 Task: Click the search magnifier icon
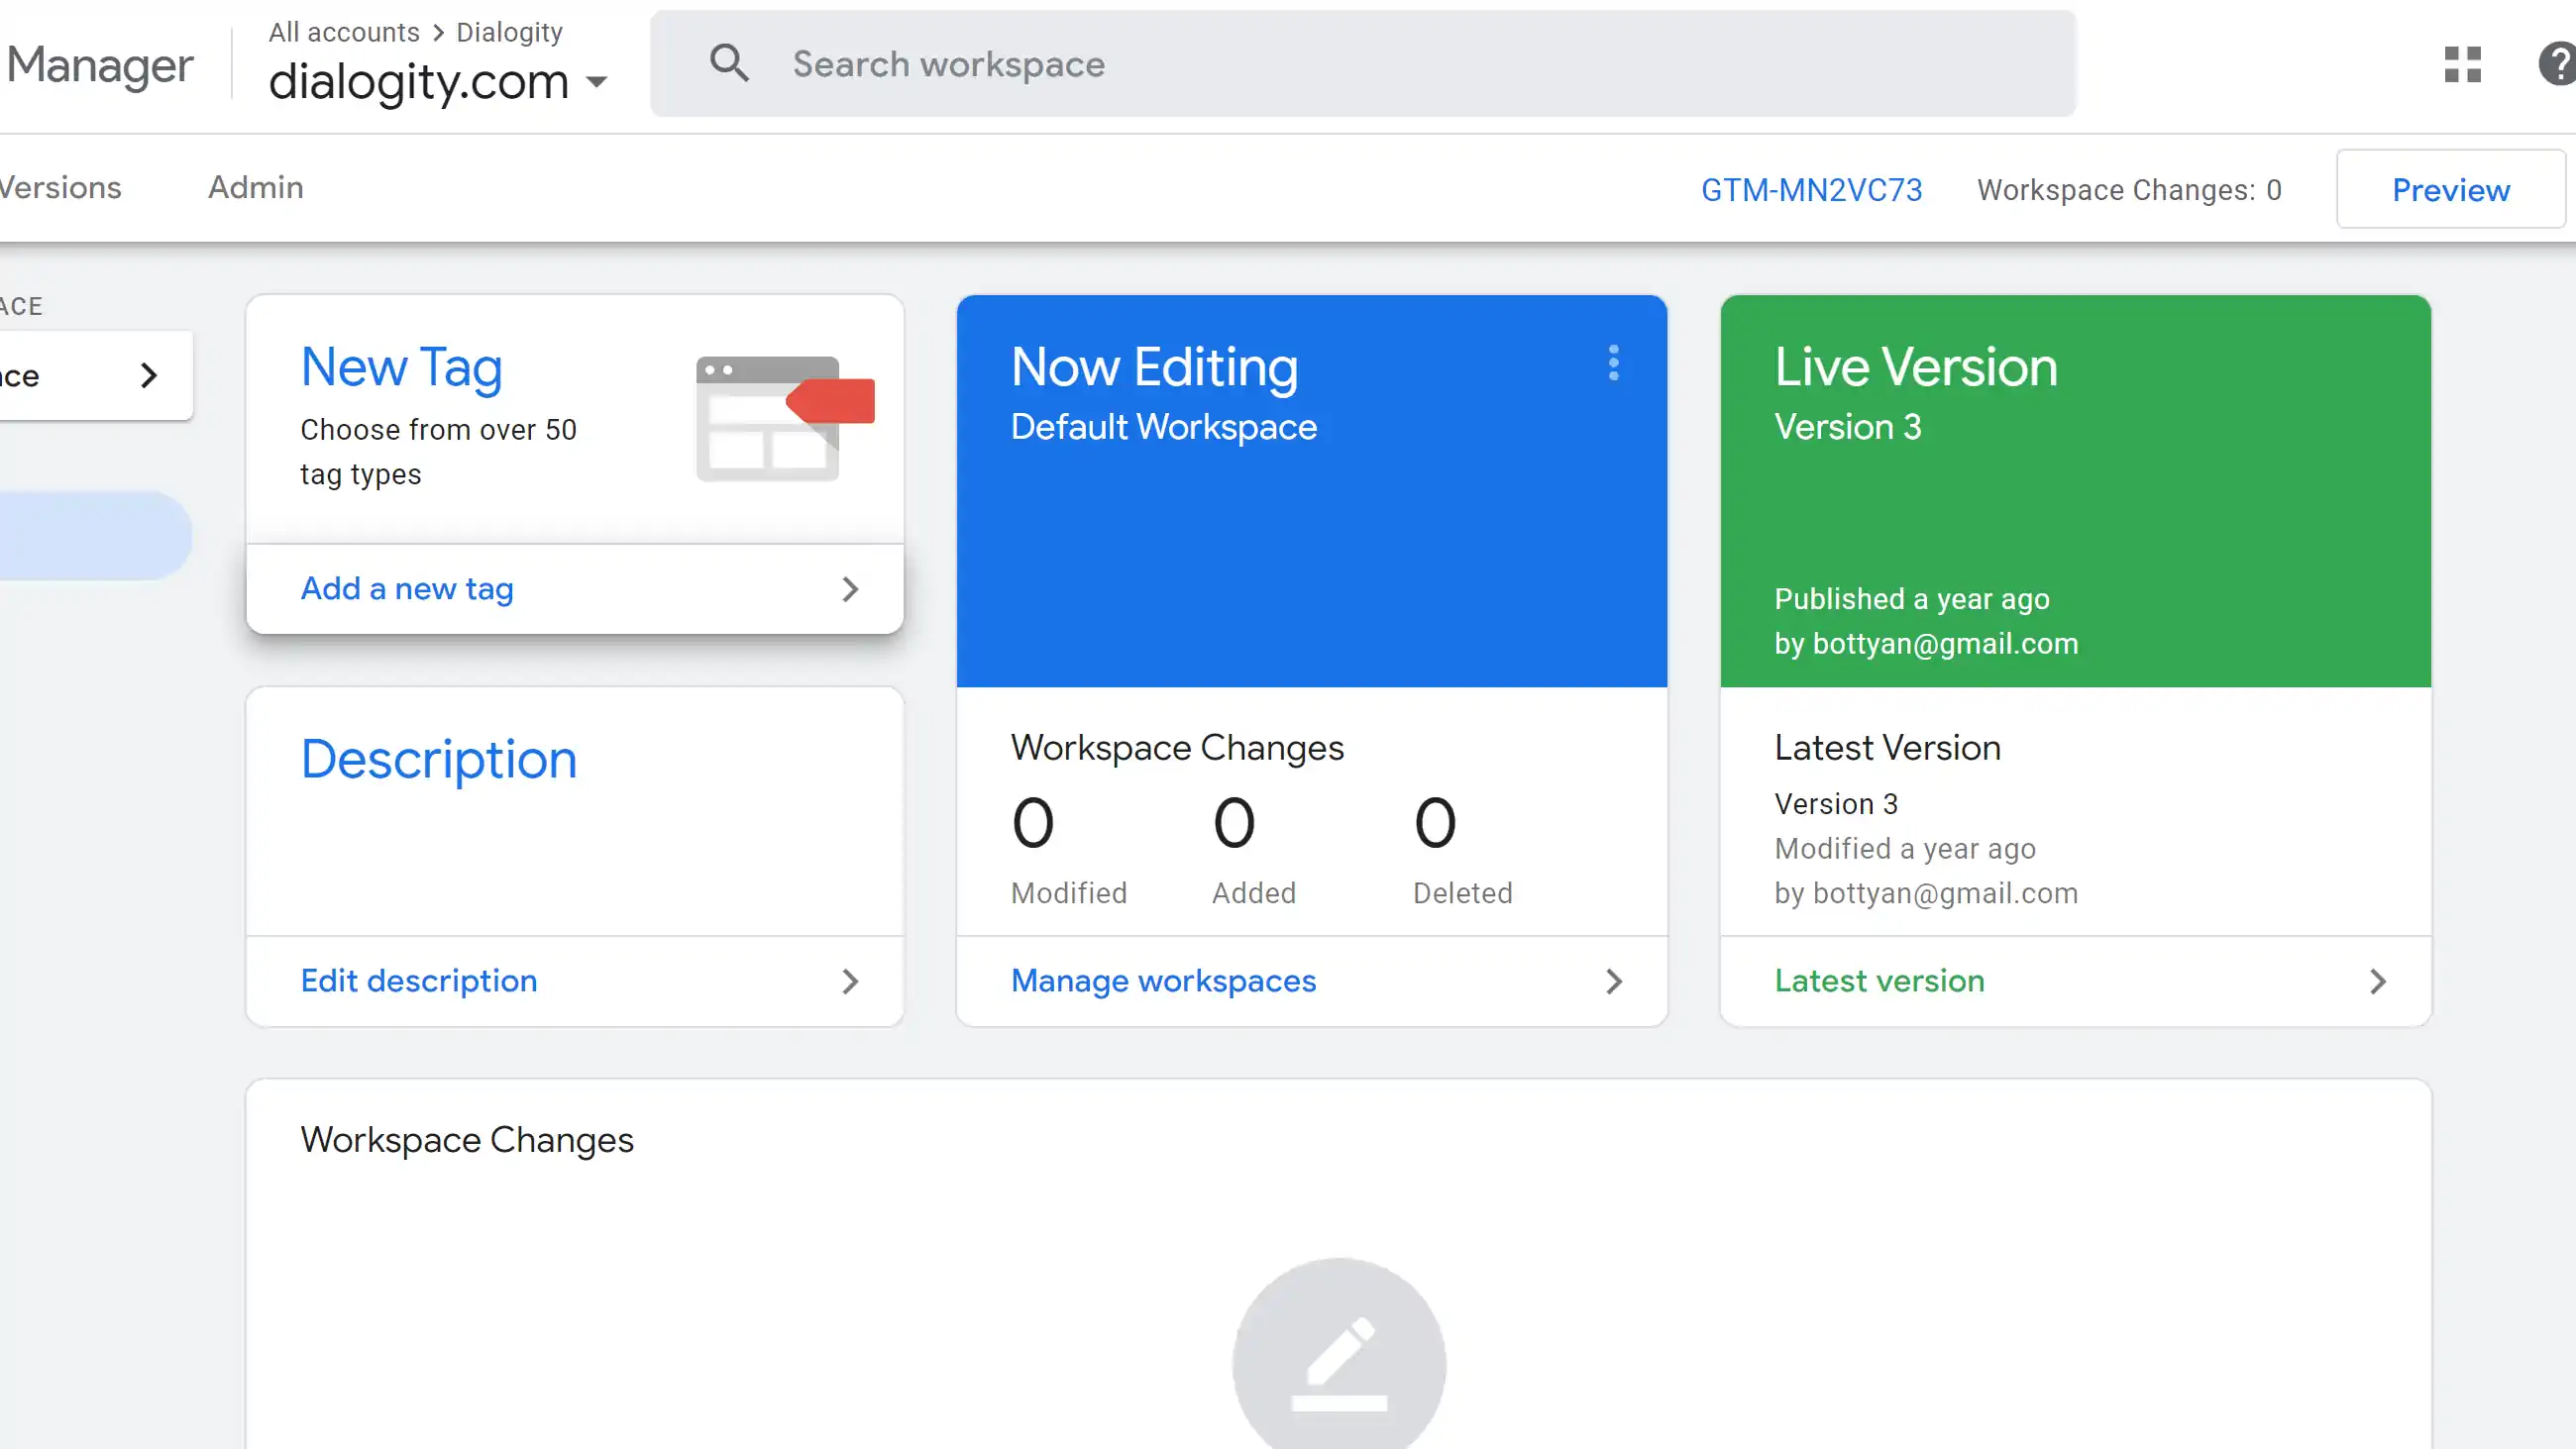(x=729, y=63)
